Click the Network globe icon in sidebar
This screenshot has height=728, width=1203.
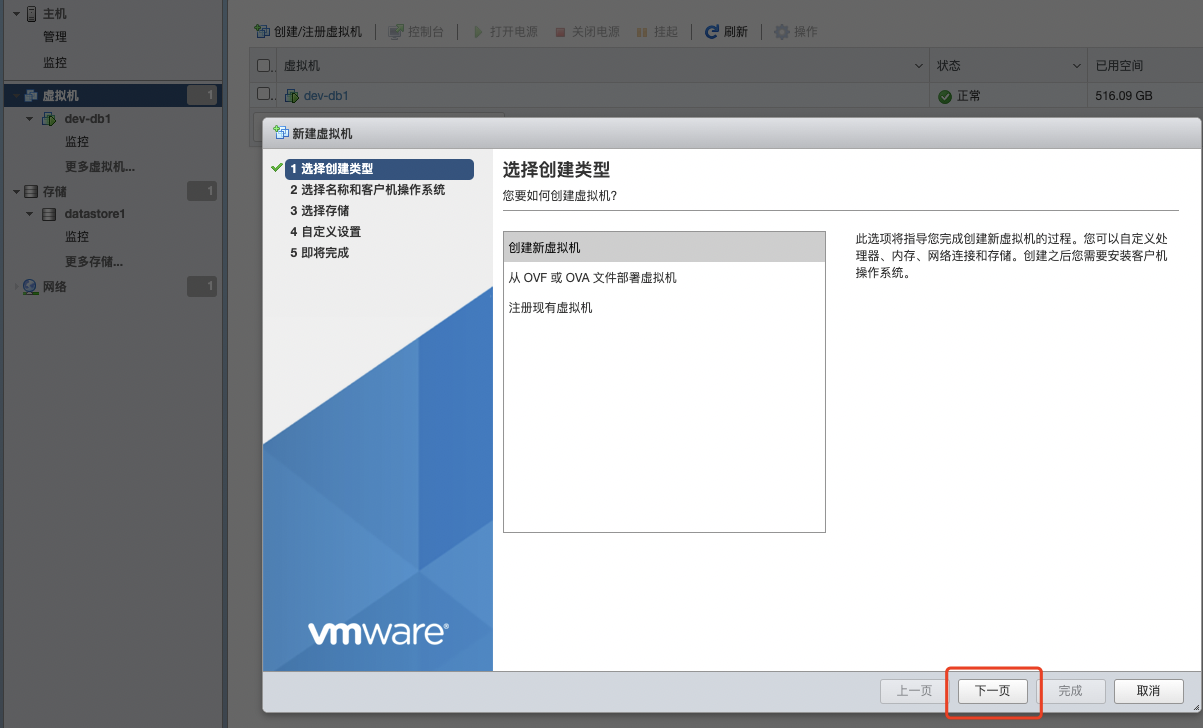tap(30, 287)
